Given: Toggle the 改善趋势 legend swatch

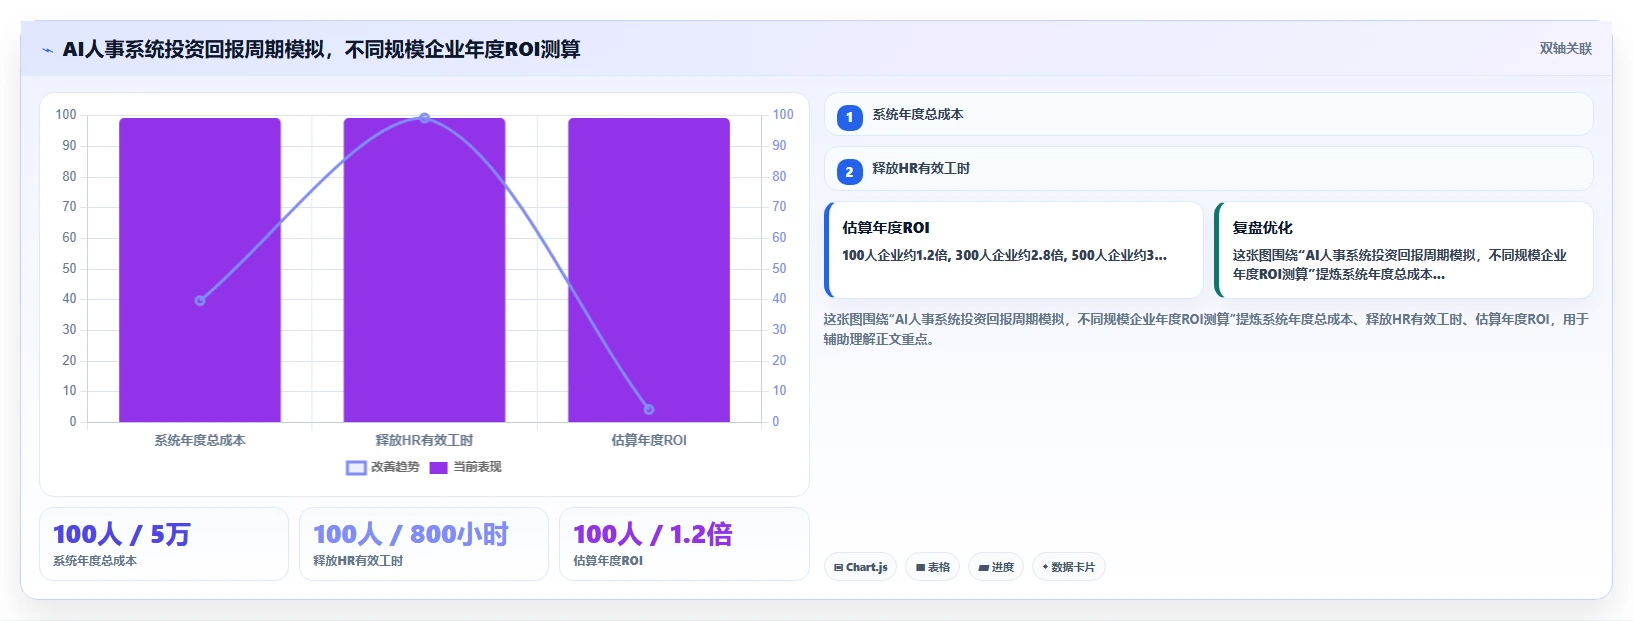Looking at the screenshot, I should pos(356,467).
